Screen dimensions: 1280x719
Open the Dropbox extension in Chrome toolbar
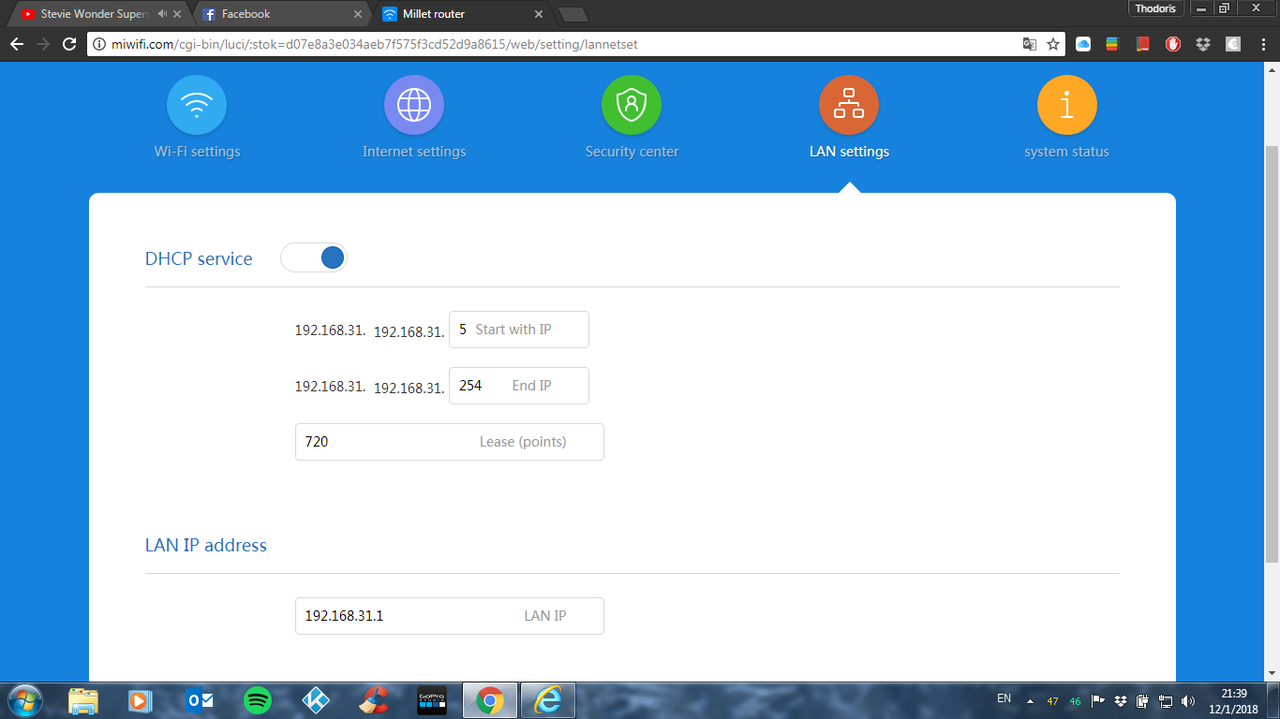tap(1203, 44)
